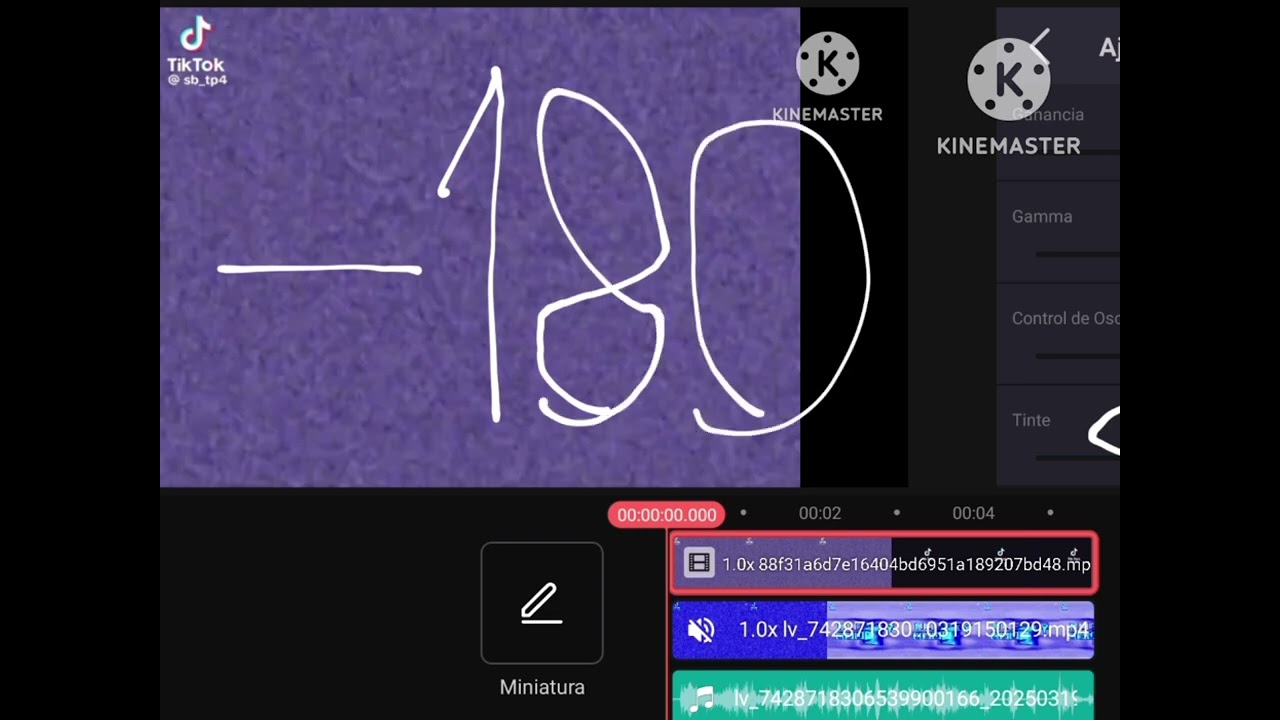Click the Miniatura label text
Image resolution: width=1280 pixels, height=720 pixels.
pyautogui.click(x=542, y=687)
